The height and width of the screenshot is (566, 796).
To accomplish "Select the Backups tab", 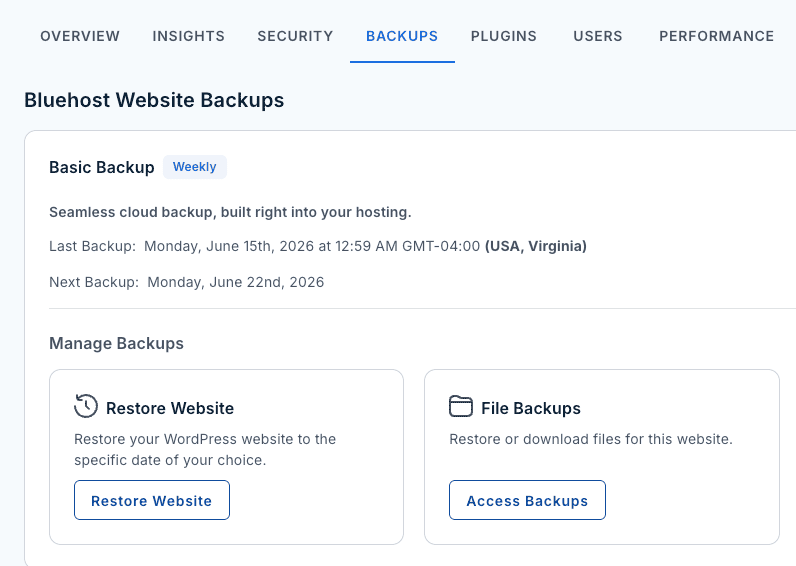I will tap(402, 36).
